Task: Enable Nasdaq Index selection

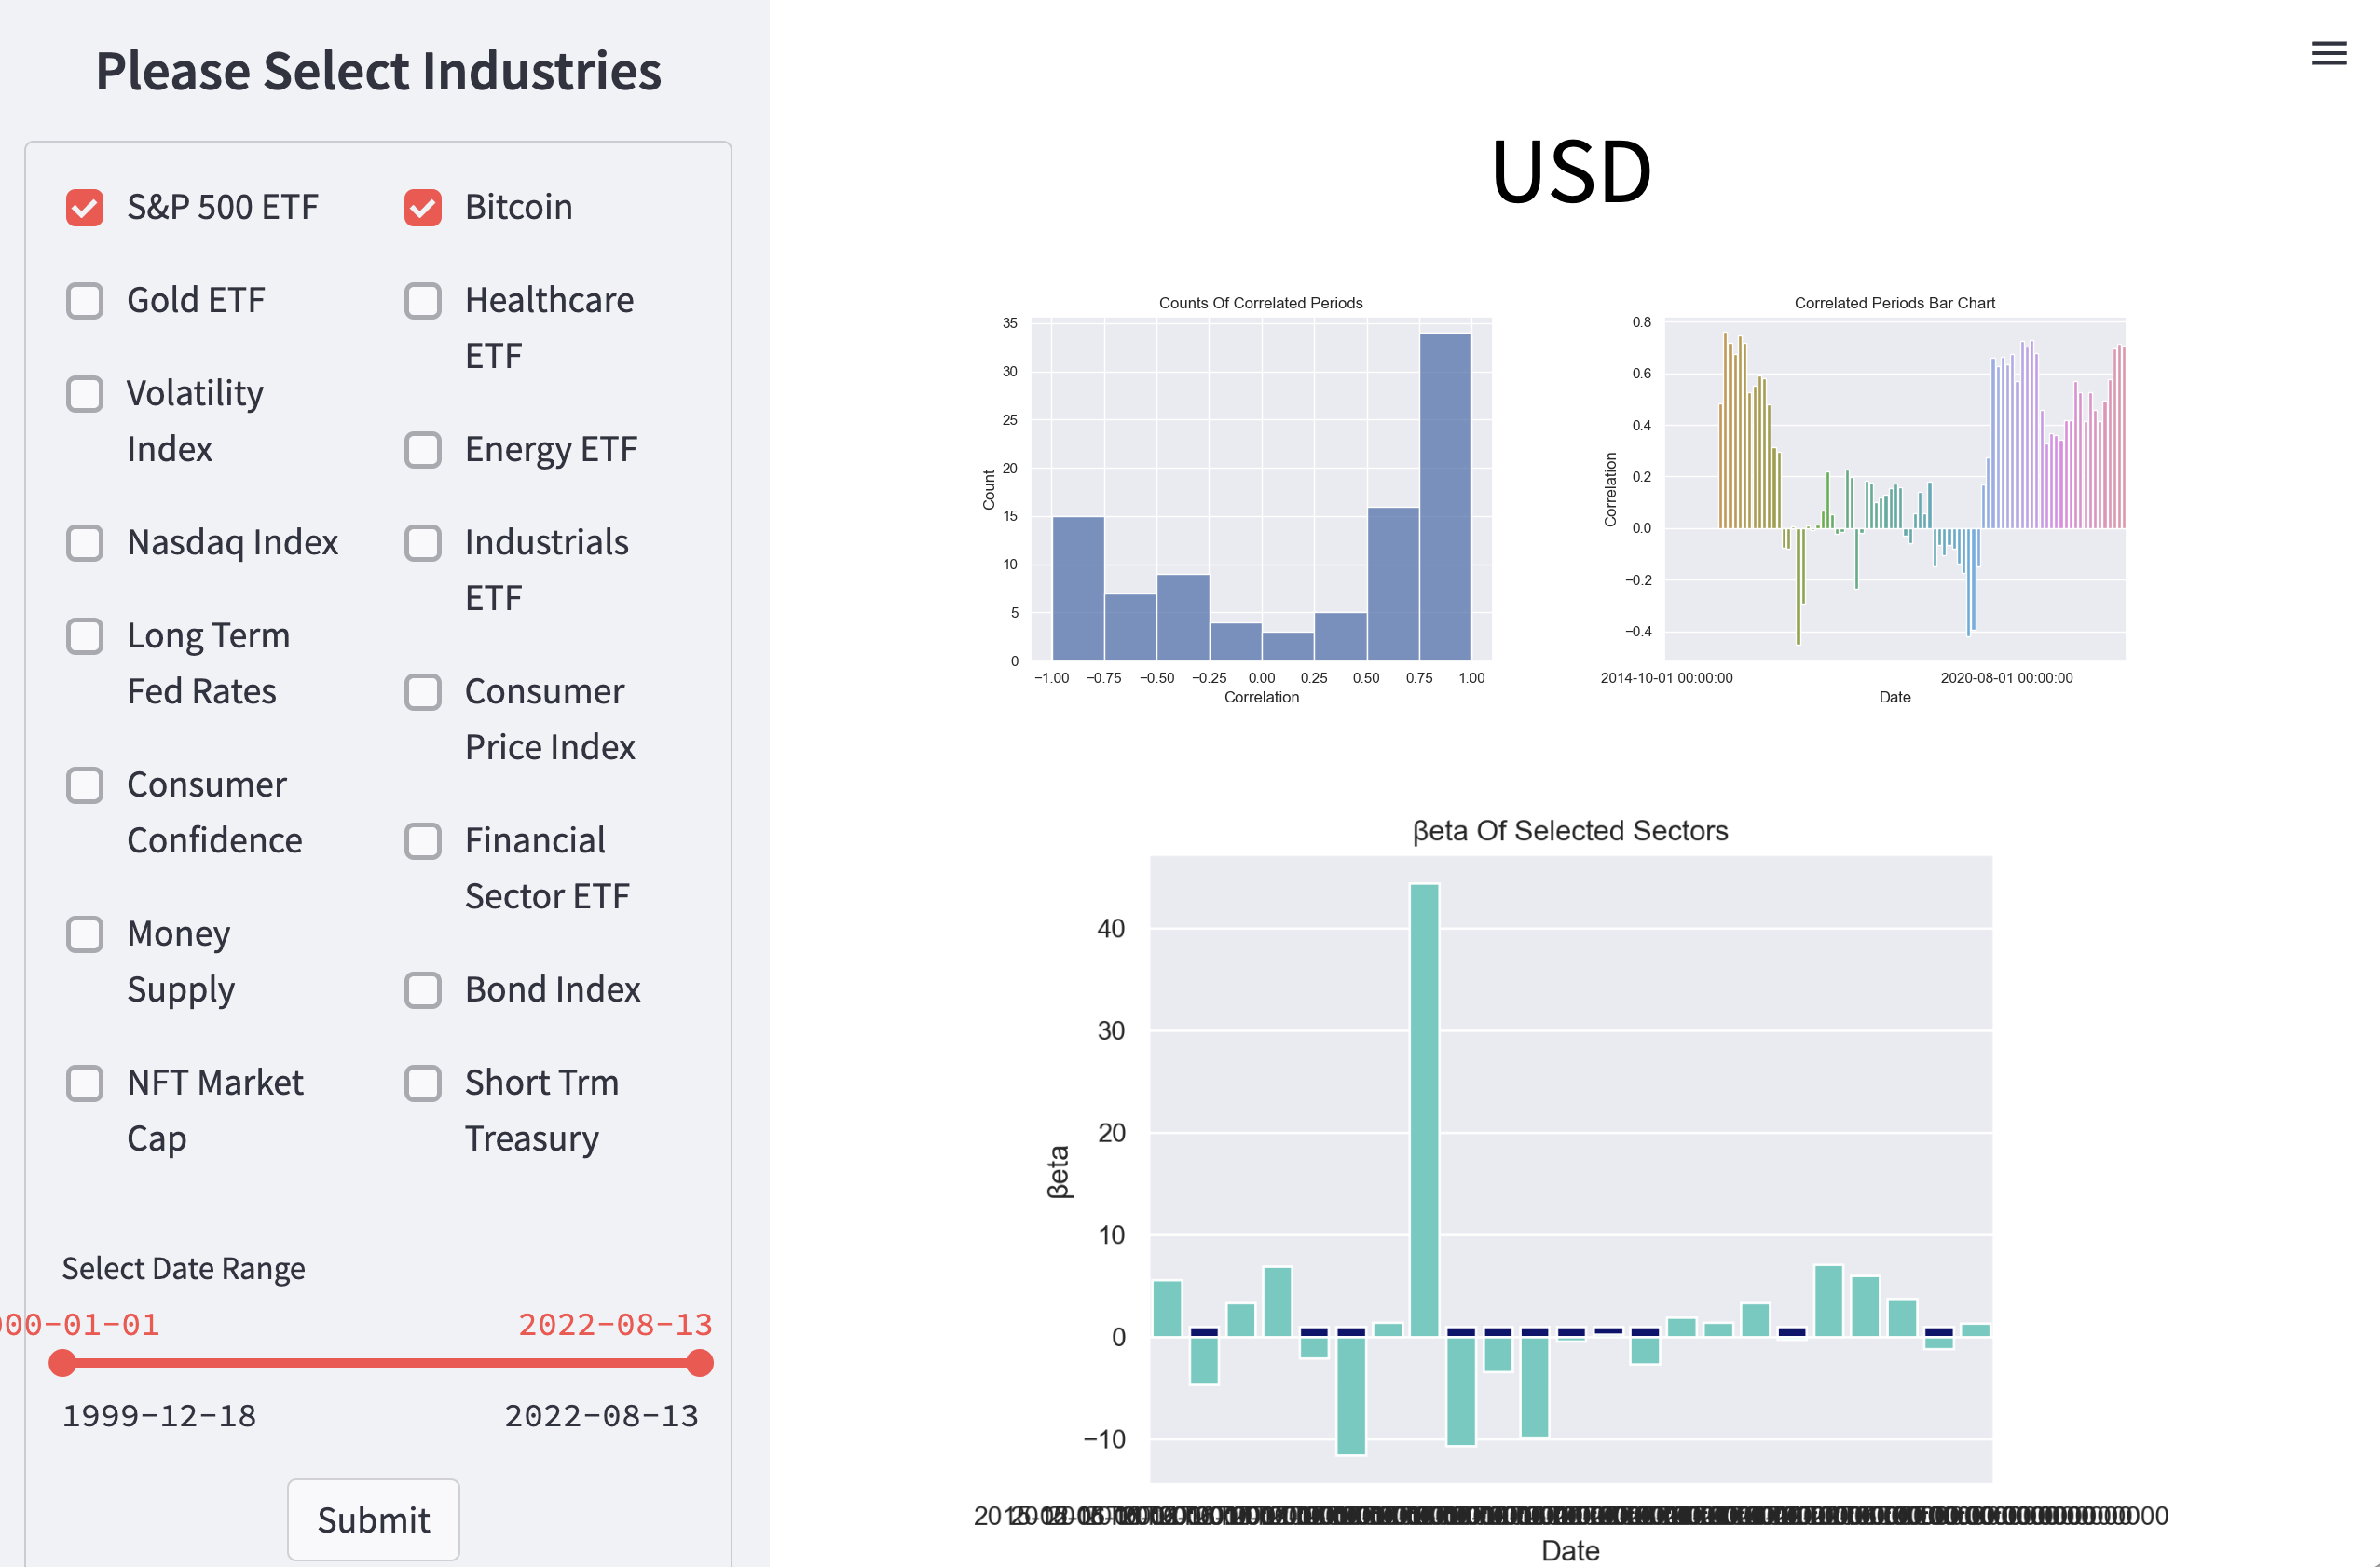Action: point(85,543)
